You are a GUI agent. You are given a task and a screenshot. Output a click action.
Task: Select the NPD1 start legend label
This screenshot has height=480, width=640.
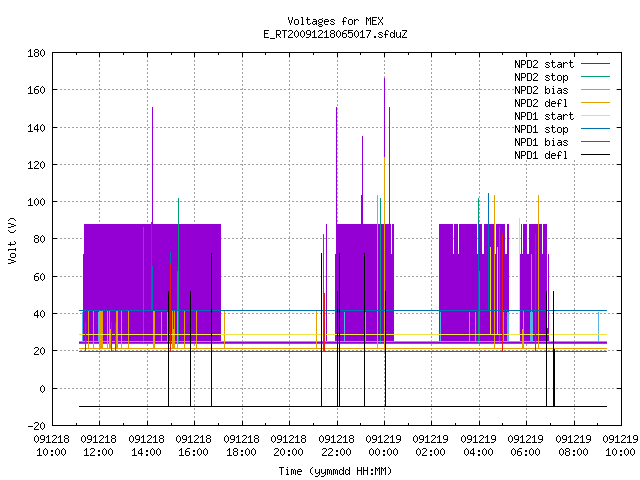[544, 116]
